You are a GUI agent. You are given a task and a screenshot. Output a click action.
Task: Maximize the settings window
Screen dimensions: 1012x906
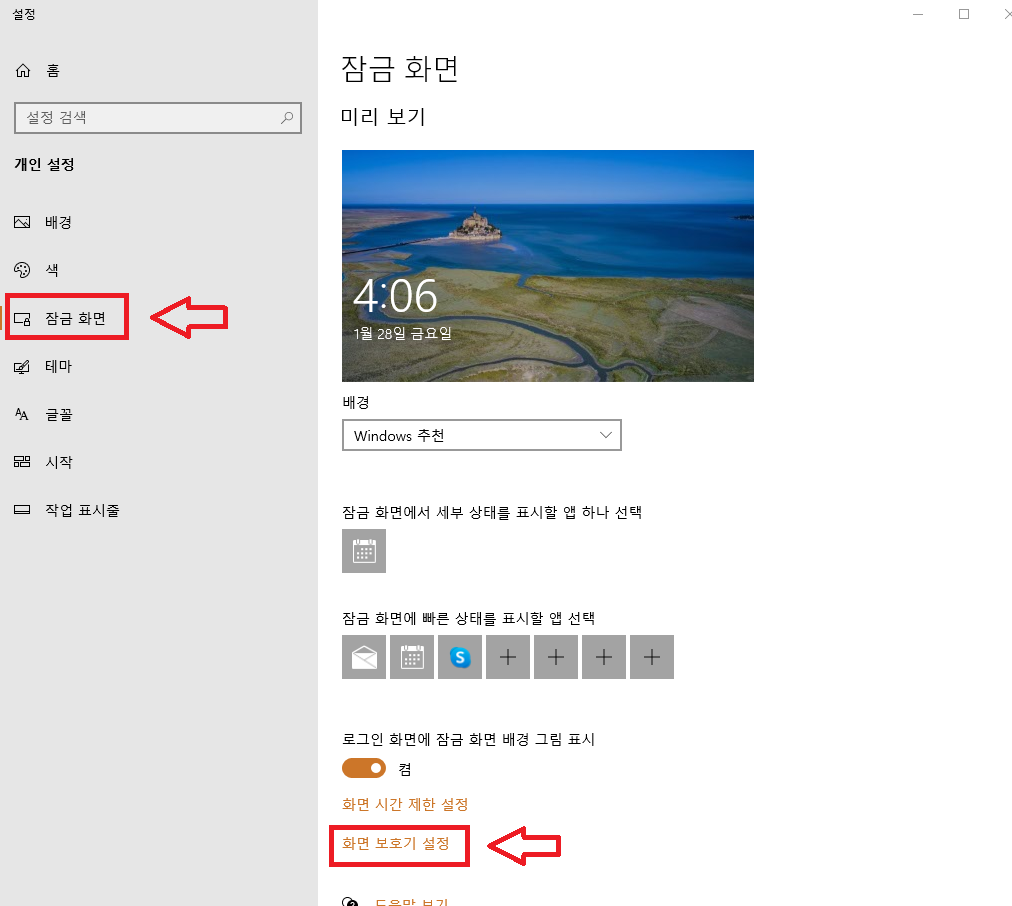coord(964,14)
